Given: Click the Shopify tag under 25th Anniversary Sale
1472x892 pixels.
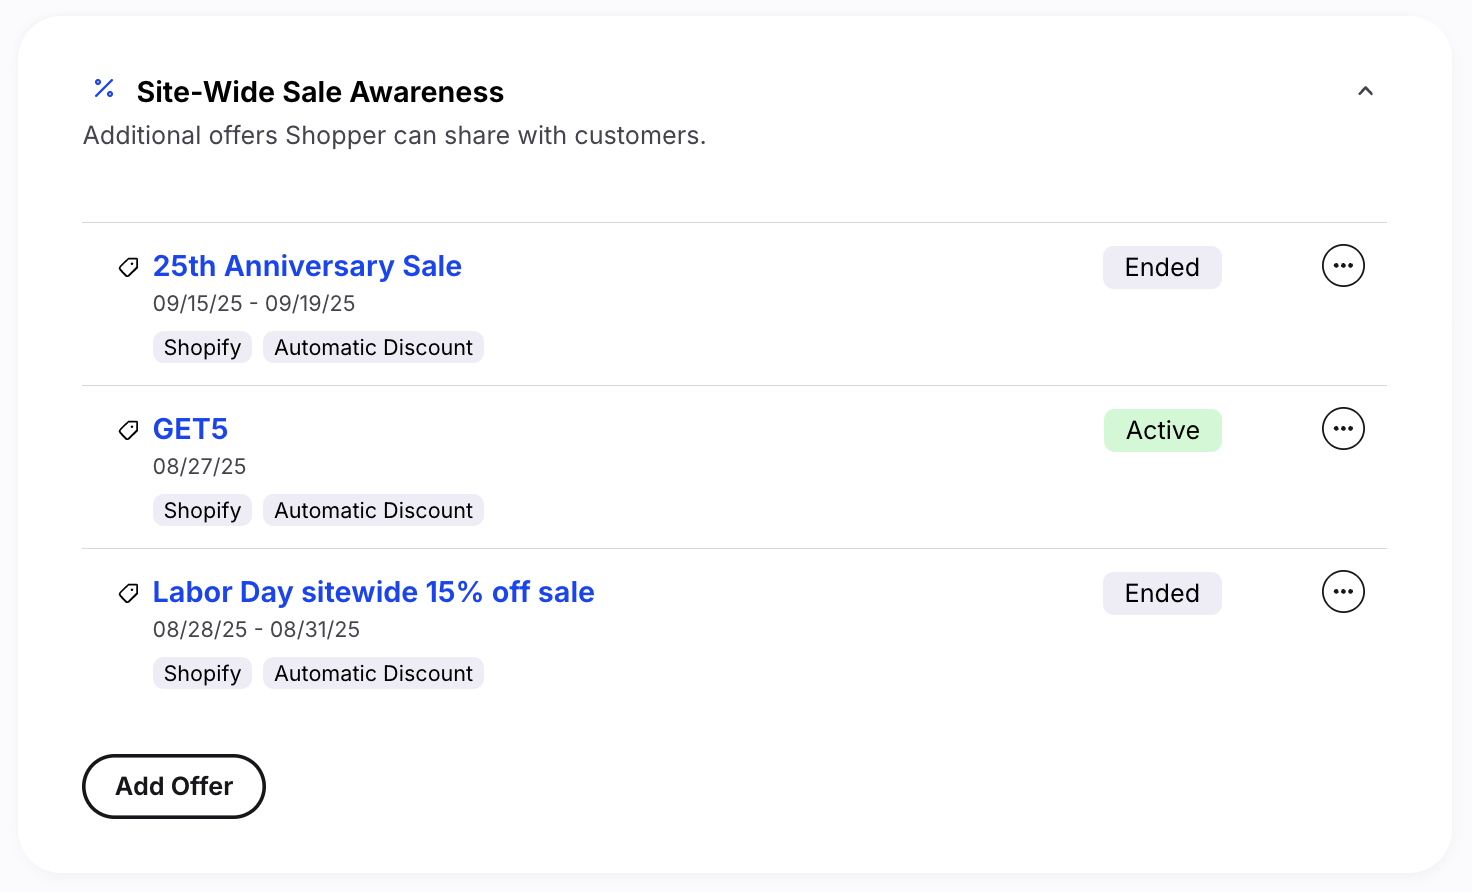Looking at the screenshot, I should [x=202, y=347].
